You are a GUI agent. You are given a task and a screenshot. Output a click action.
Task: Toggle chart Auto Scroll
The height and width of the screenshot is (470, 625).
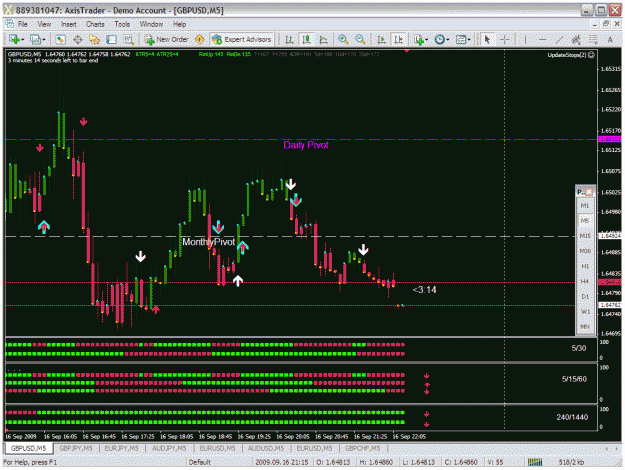(381, 39)
